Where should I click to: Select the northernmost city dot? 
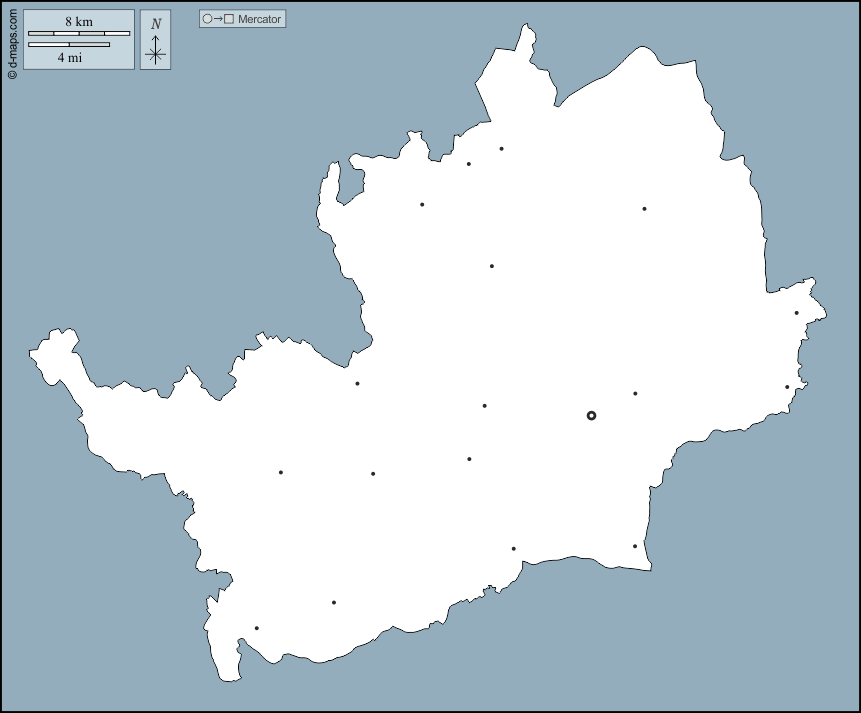coord(501,149)
